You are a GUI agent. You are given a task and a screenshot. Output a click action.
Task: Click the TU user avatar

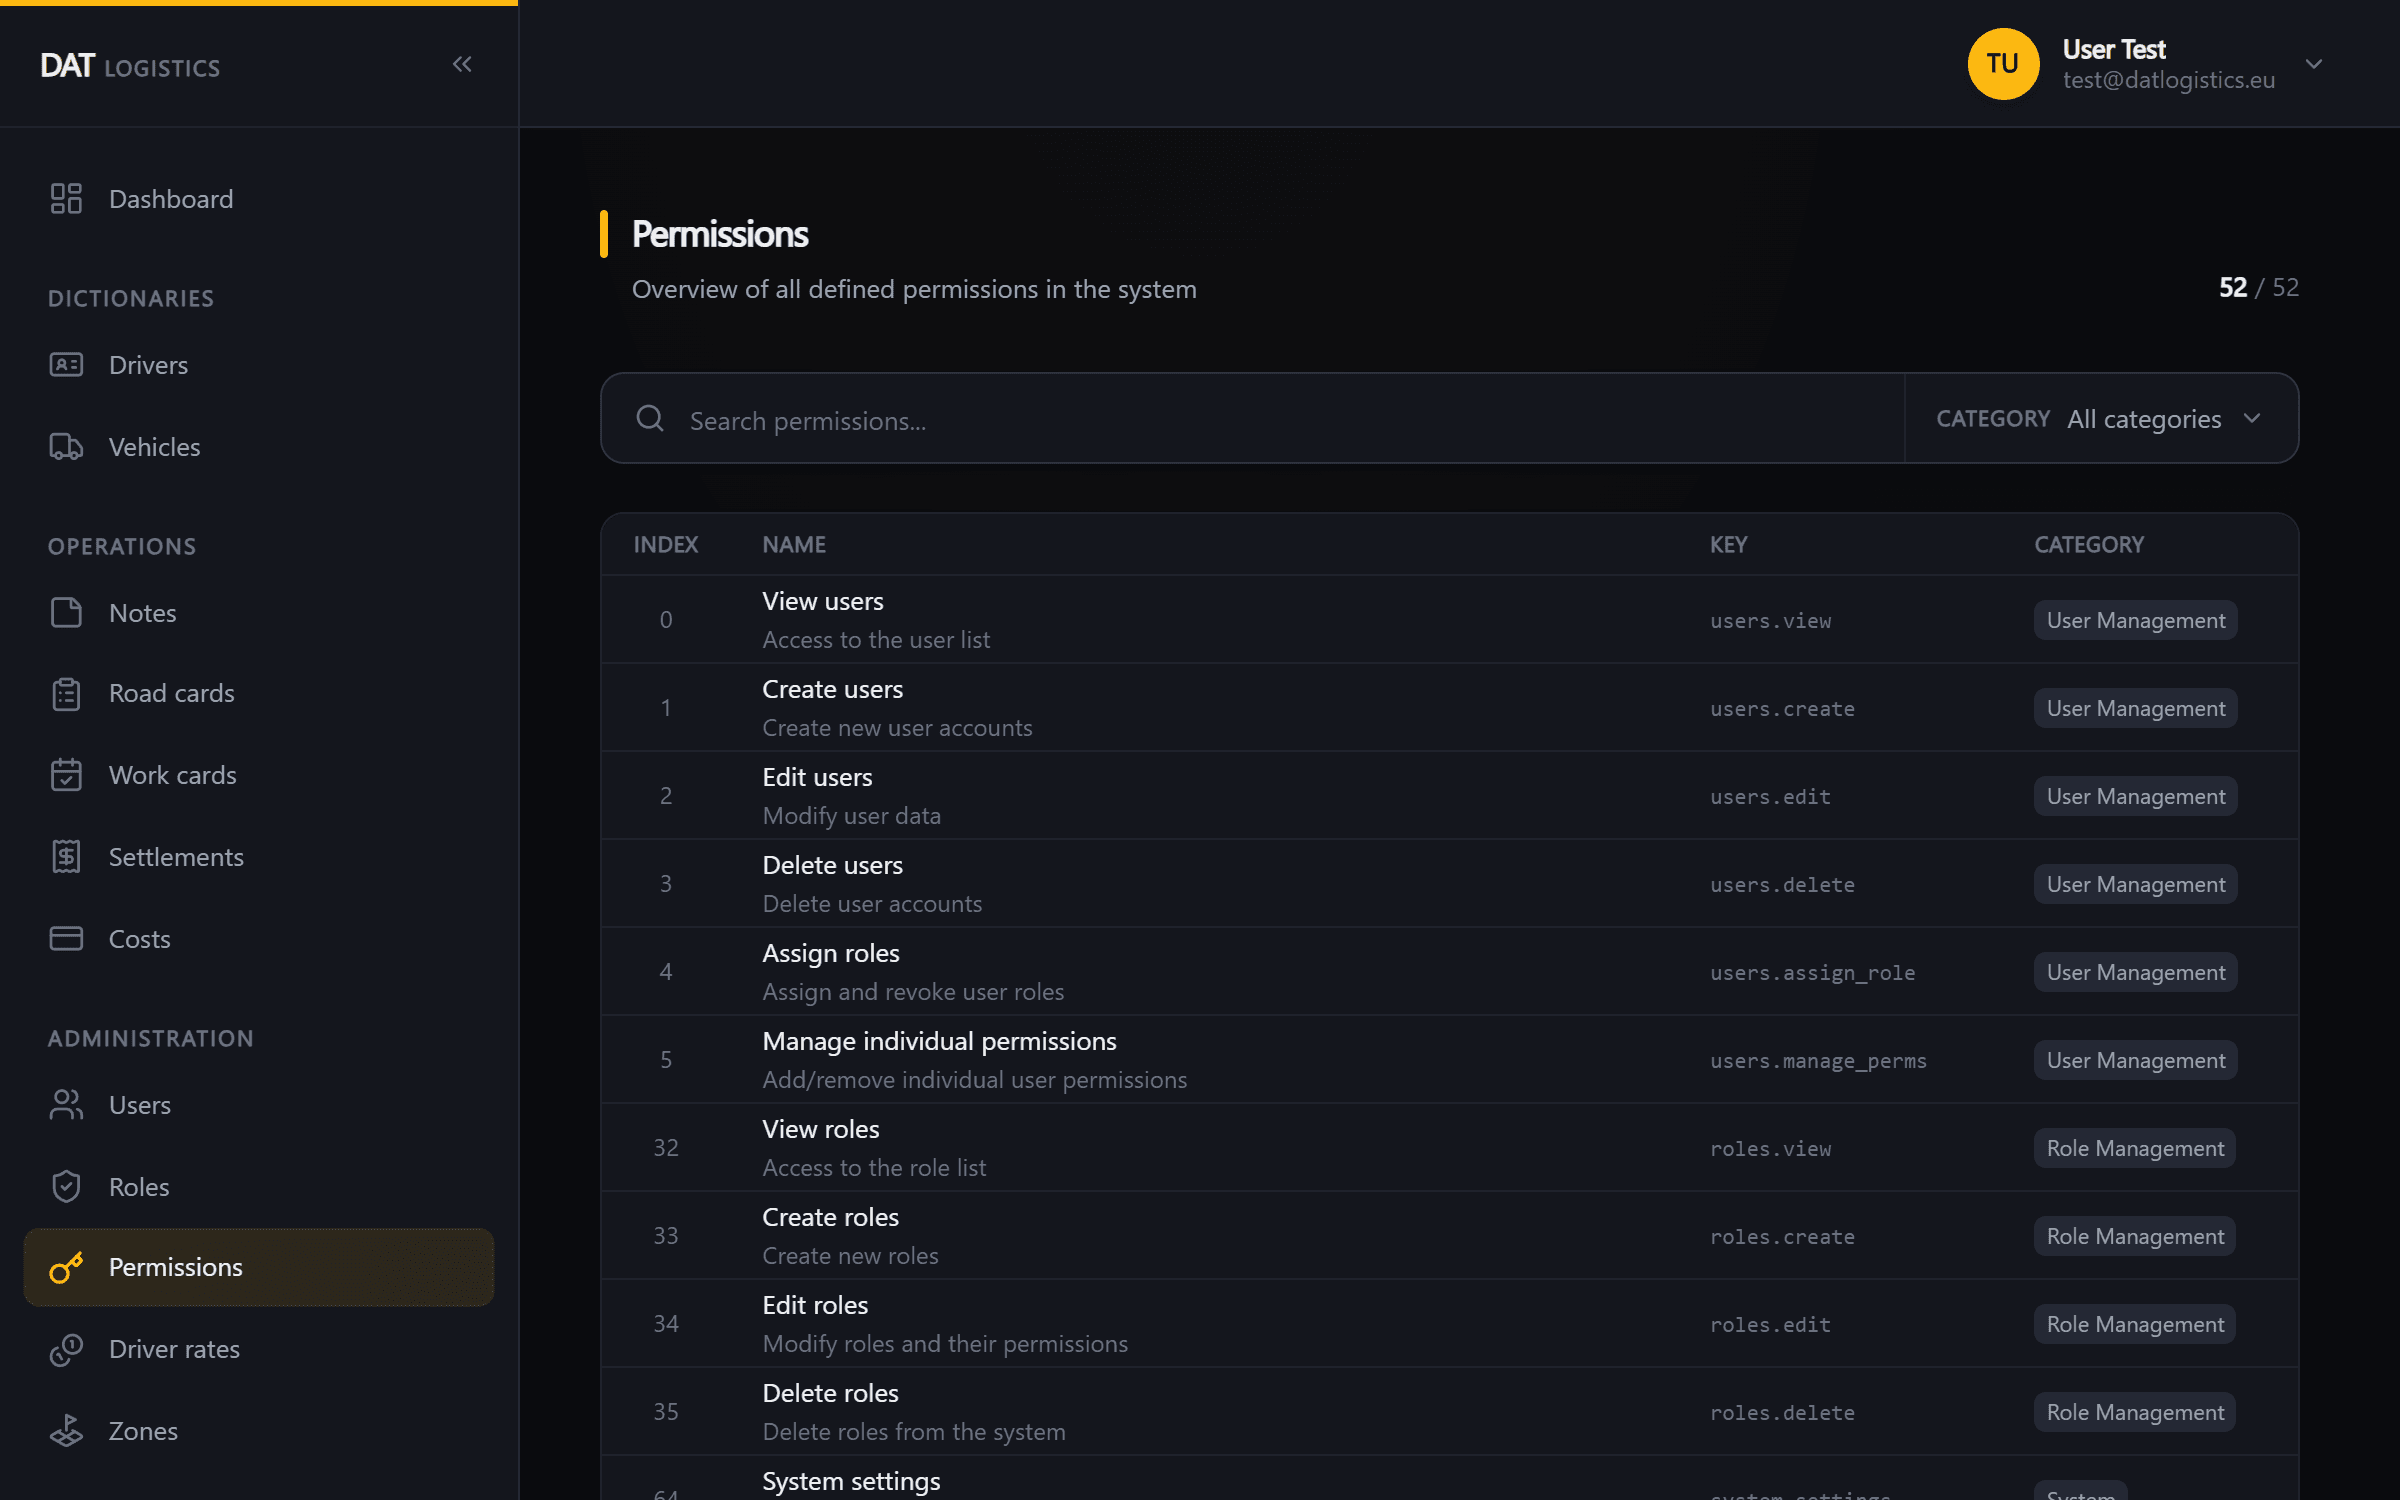2003,64
